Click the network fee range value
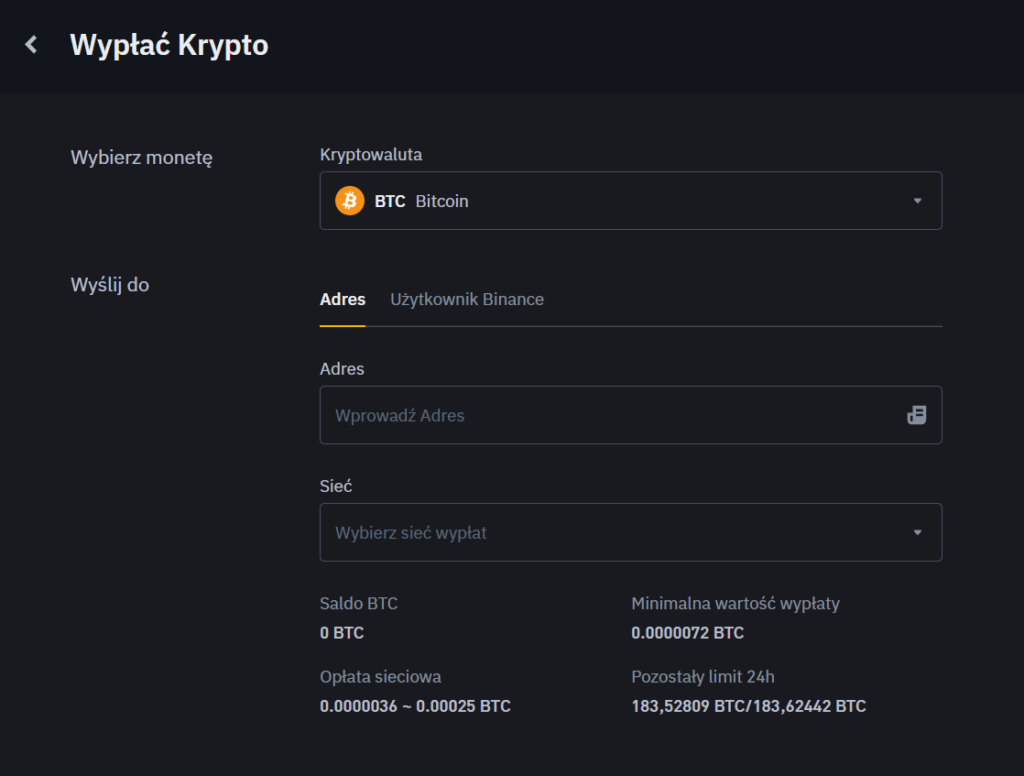Screen dimensions: 1024x776 [x=415, y=706]
